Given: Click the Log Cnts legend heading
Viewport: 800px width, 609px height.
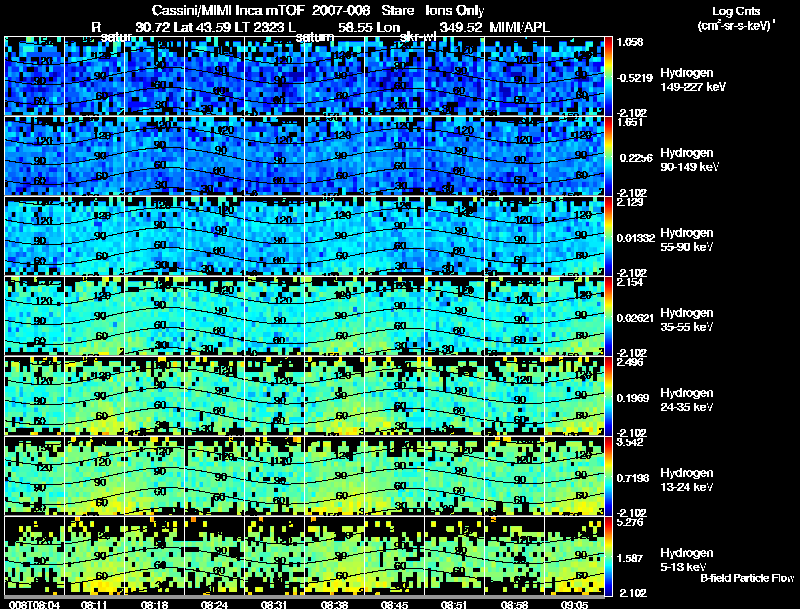Looking at the screenshot, I should click(736, 11).
